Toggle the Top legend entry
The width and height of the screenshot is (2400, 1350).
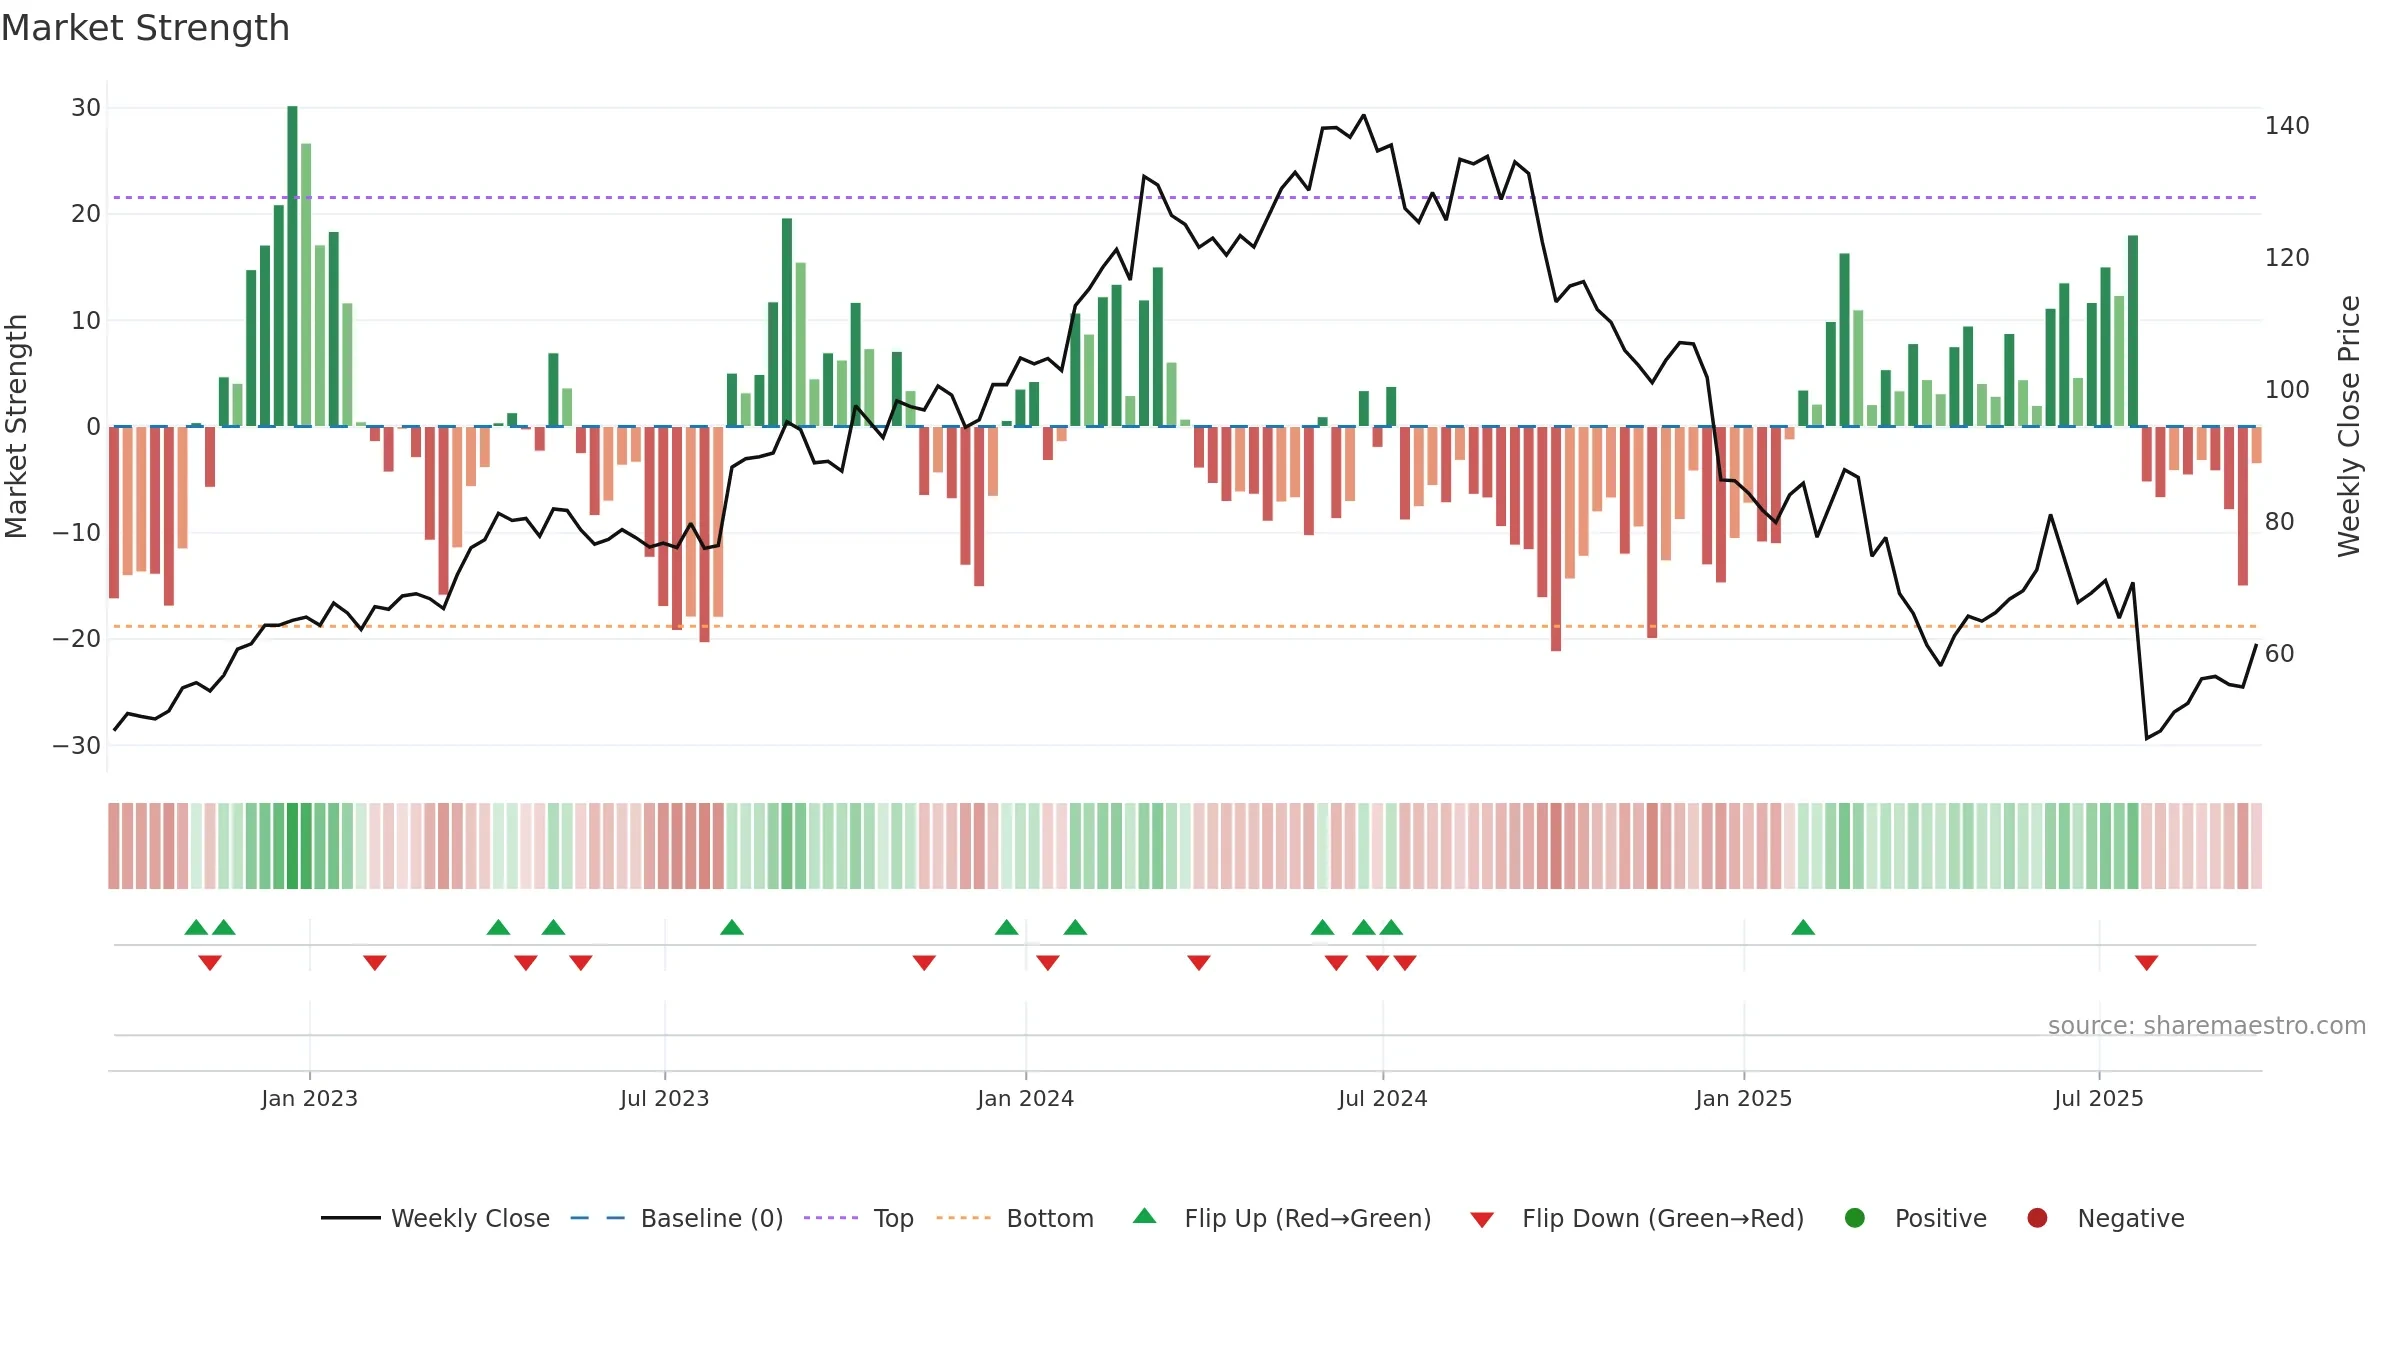click(x=859, y=1218)
